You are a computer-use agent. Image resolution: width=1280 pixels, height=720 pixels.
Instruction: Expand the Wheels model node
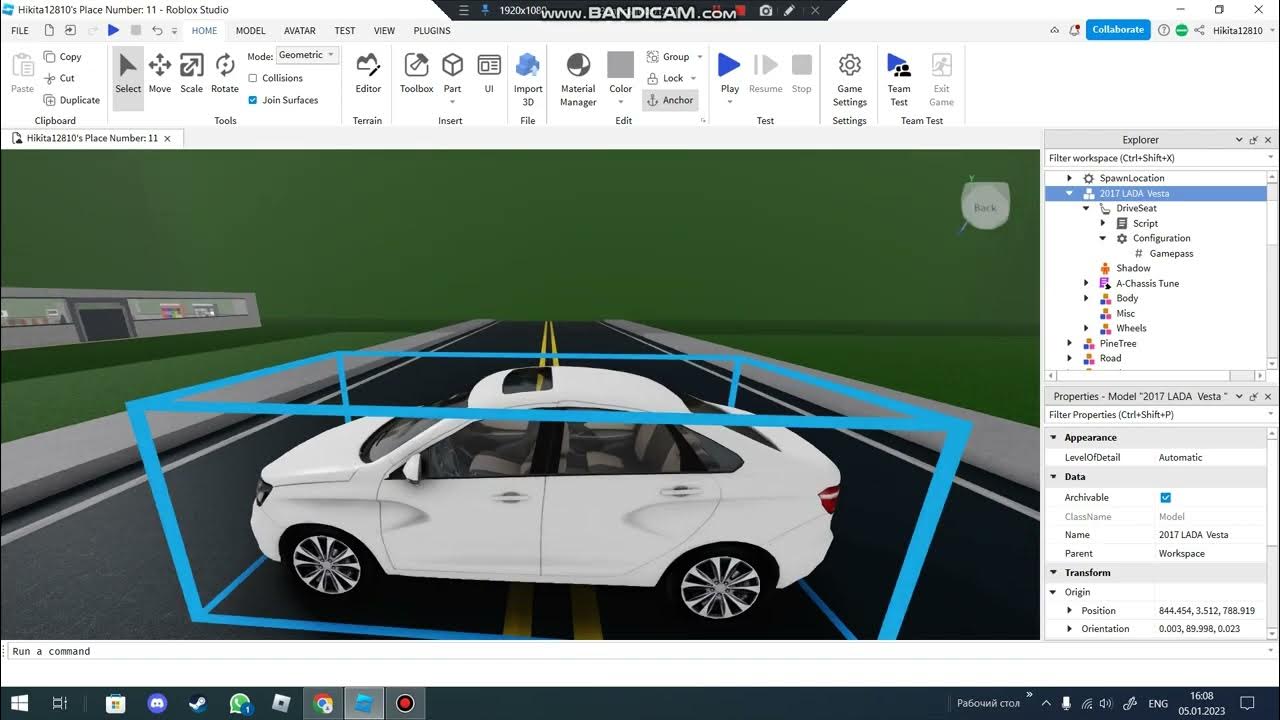(1086, 328)
